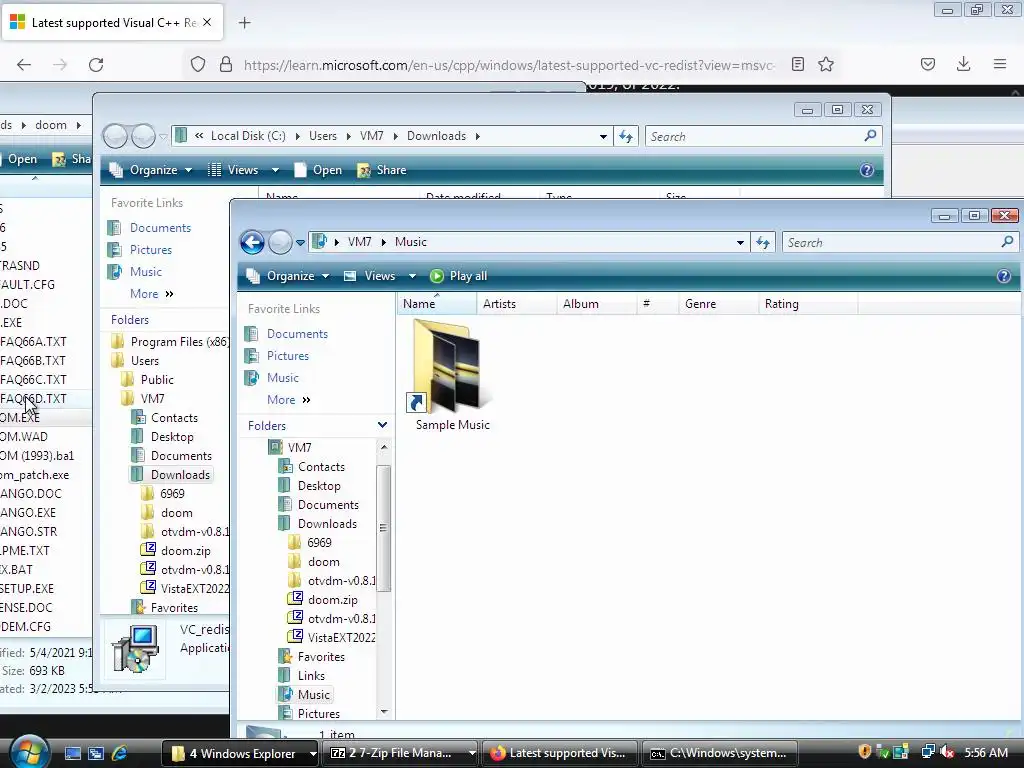Open a new Firefox tab

pyautogui.click(x=244, y=23)
